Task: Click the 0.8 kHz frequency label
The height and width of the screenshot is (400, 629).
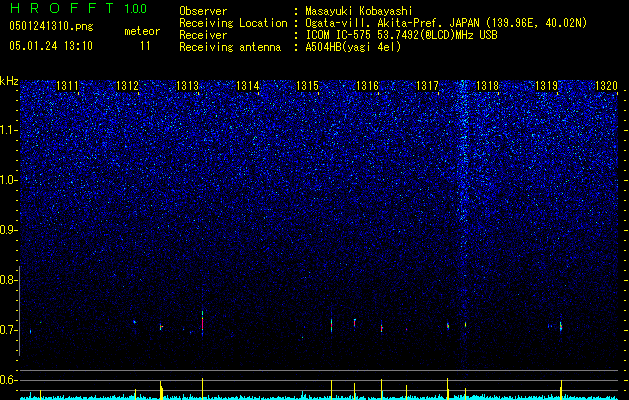Action: (9, 280)
